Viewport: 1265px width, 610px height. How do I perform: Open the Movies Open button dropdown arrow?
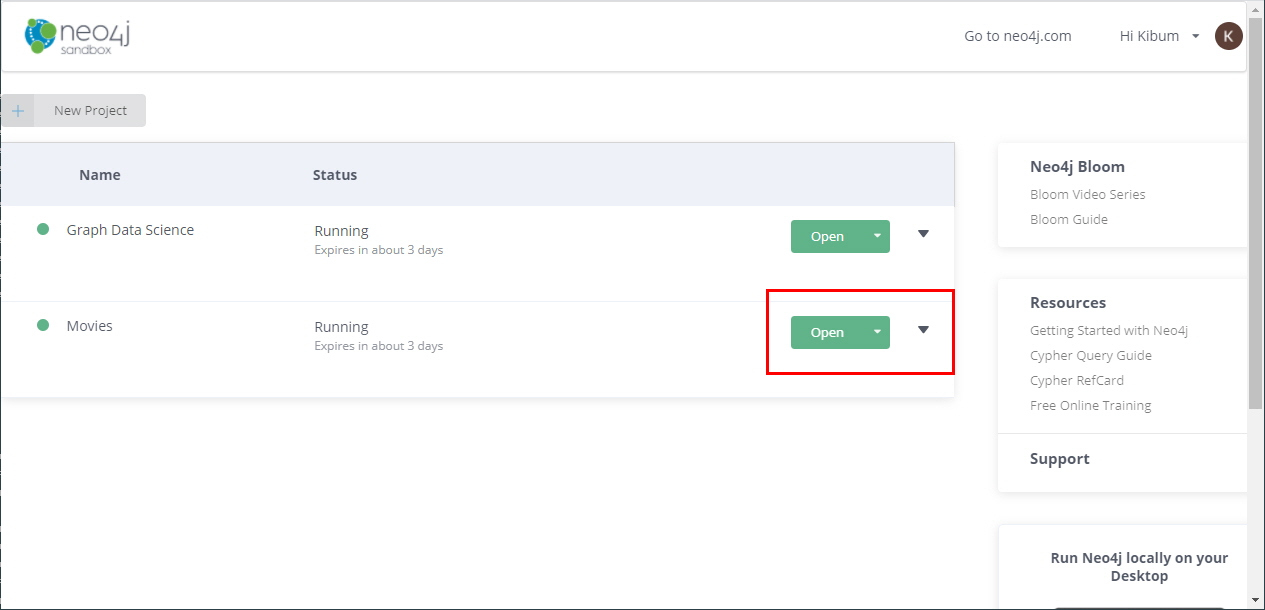point(877,332)
